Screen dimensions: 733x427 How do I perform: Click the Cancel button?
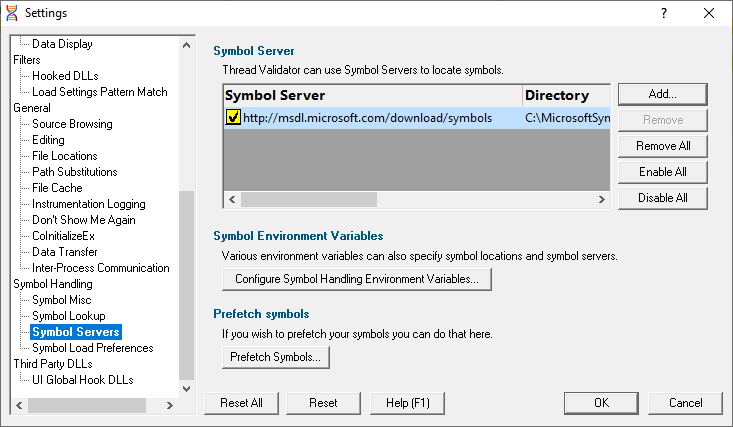click(685, 403)
